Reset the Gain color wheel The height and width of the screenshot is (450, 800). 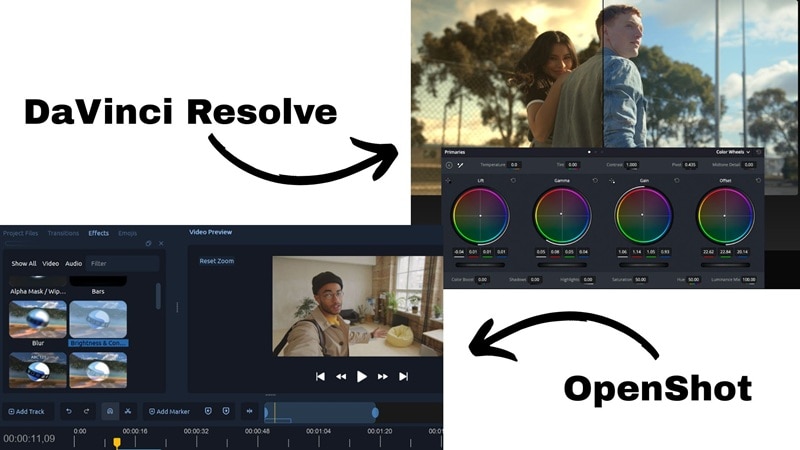[677, 181]
